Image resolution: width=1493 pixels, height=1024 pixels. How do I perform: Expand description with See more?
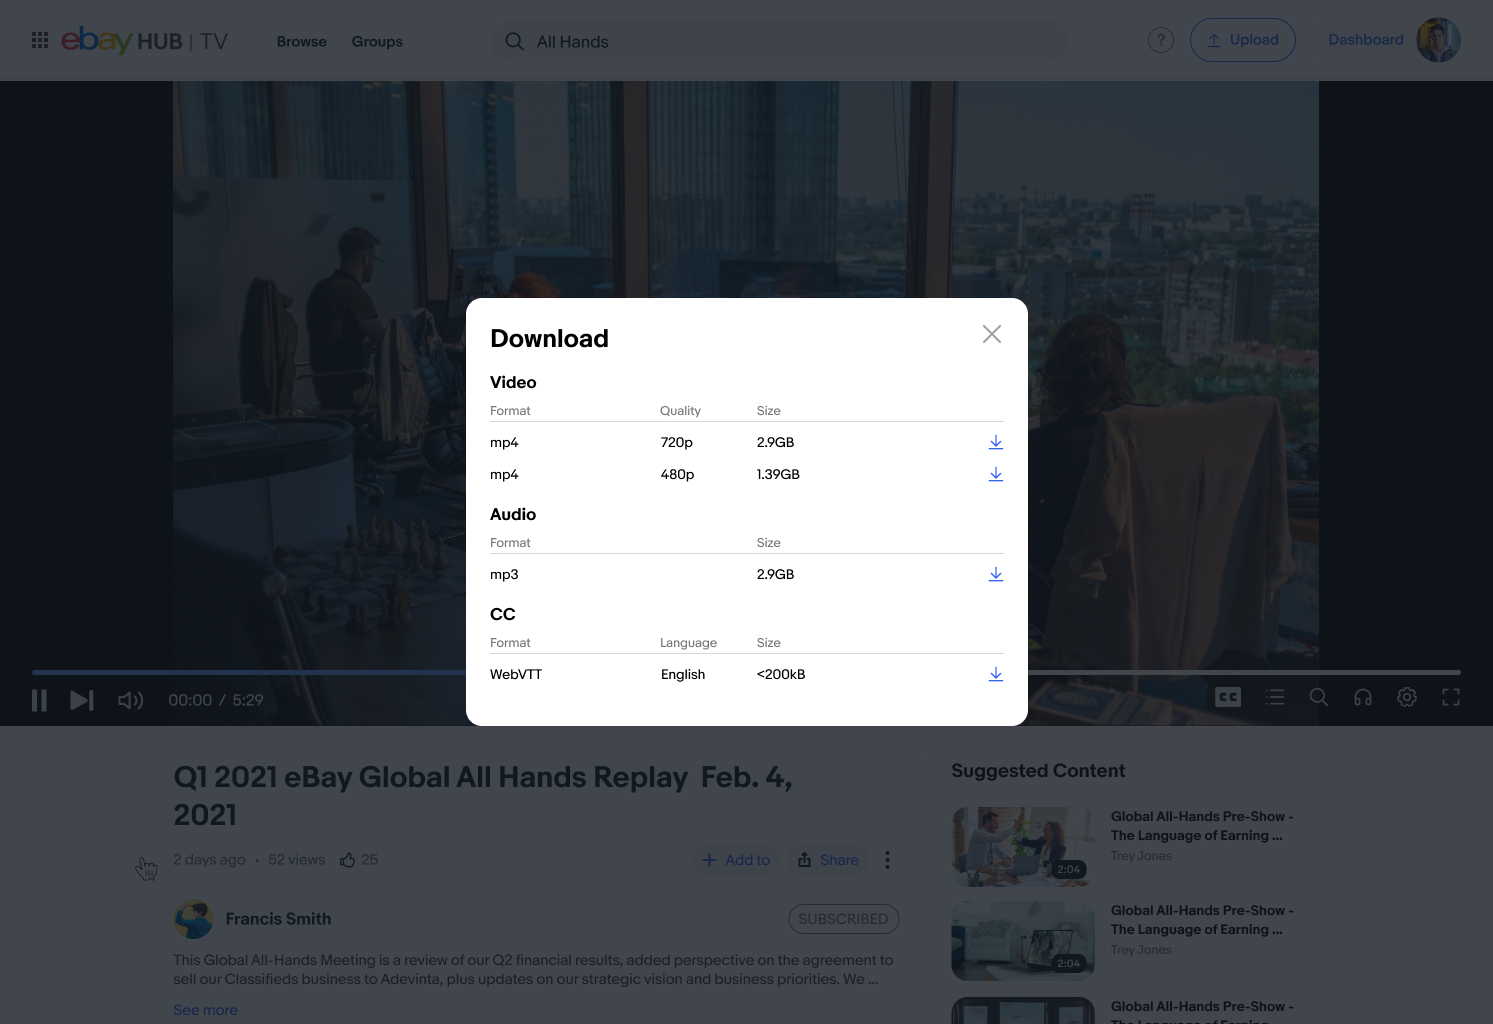(x=205, y=1010)
